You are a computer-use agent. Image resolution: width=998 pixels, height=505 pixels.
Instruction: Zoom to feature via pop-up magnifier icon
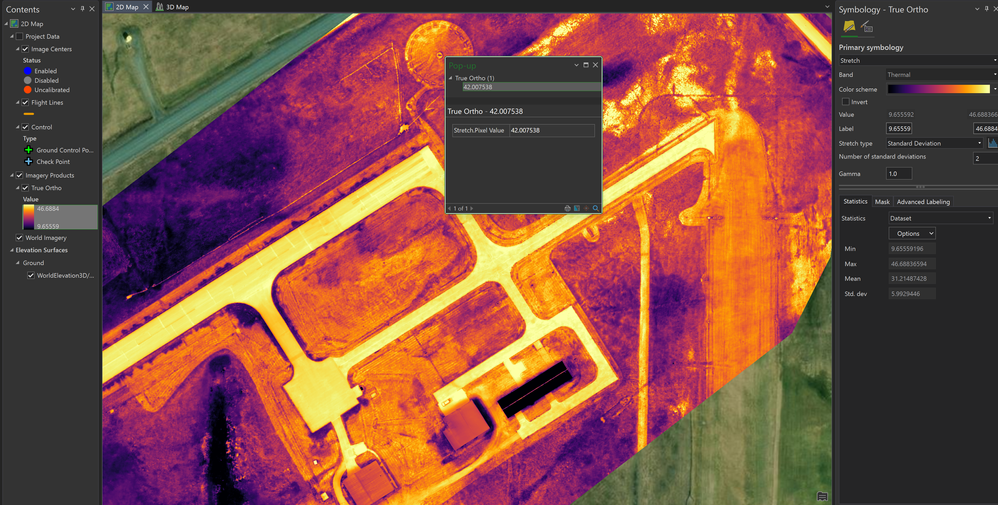596,208
